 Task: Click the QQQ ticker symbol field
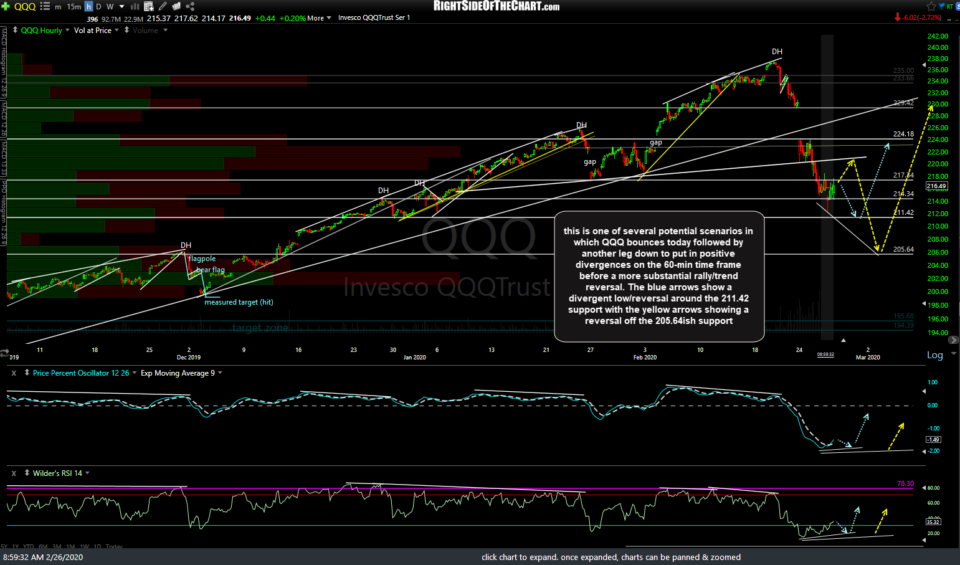[25, 7]
